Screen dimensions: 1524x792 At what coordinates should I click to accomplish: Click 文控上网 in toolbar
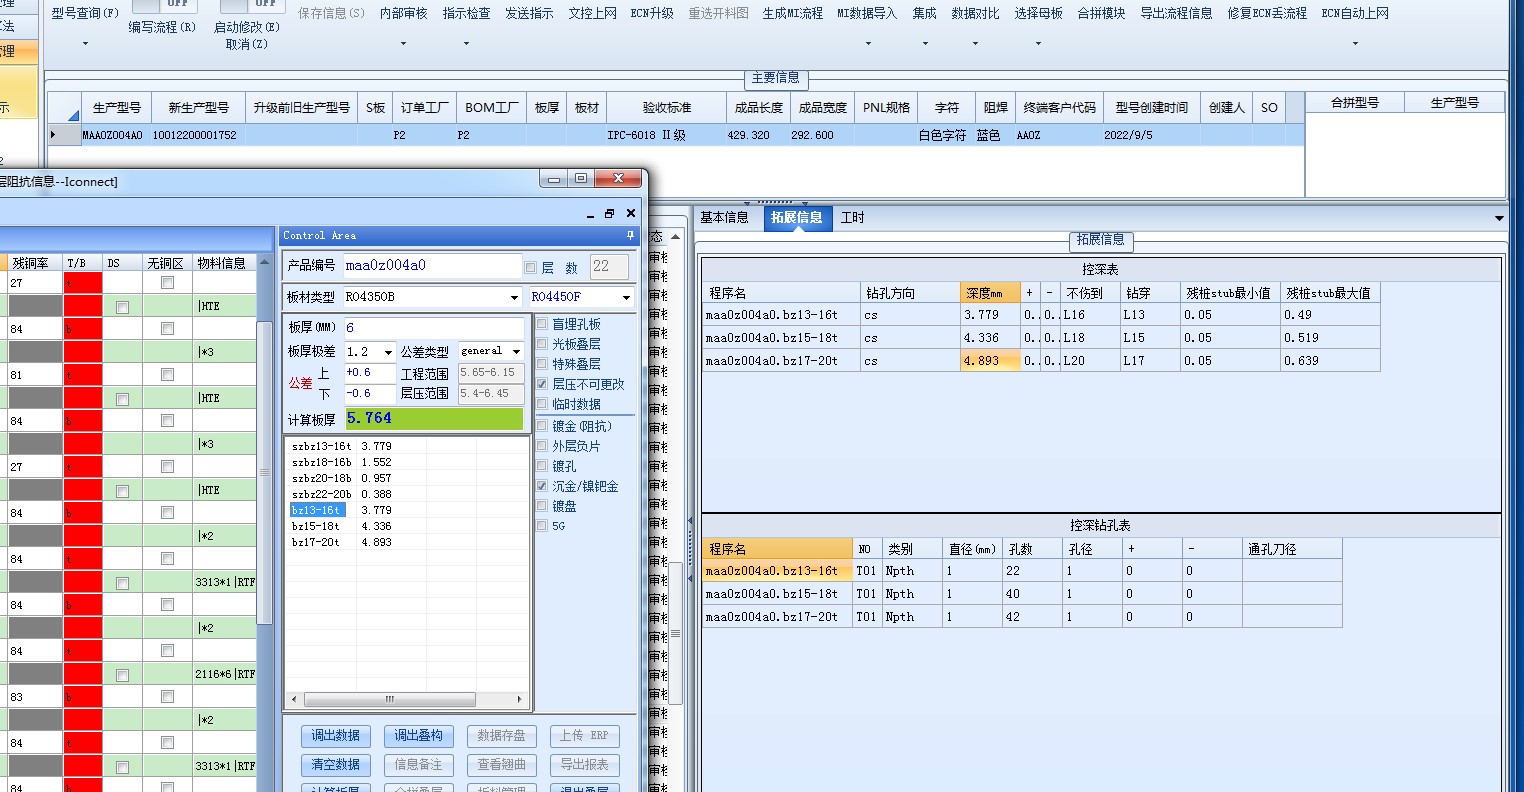(592, 14)
